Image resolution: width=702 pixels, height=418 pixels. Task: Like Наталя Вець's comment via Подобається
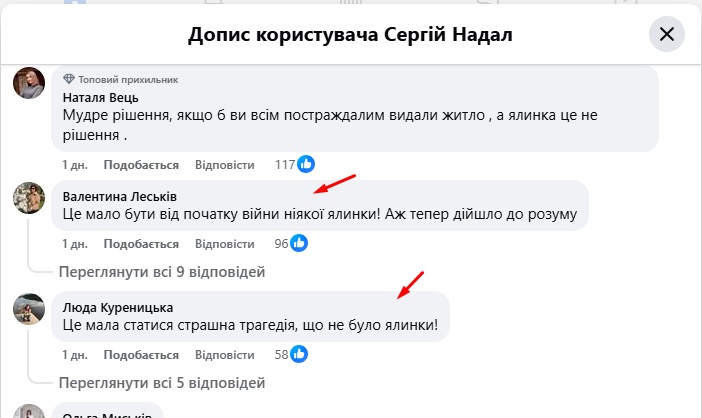(141, 165)
